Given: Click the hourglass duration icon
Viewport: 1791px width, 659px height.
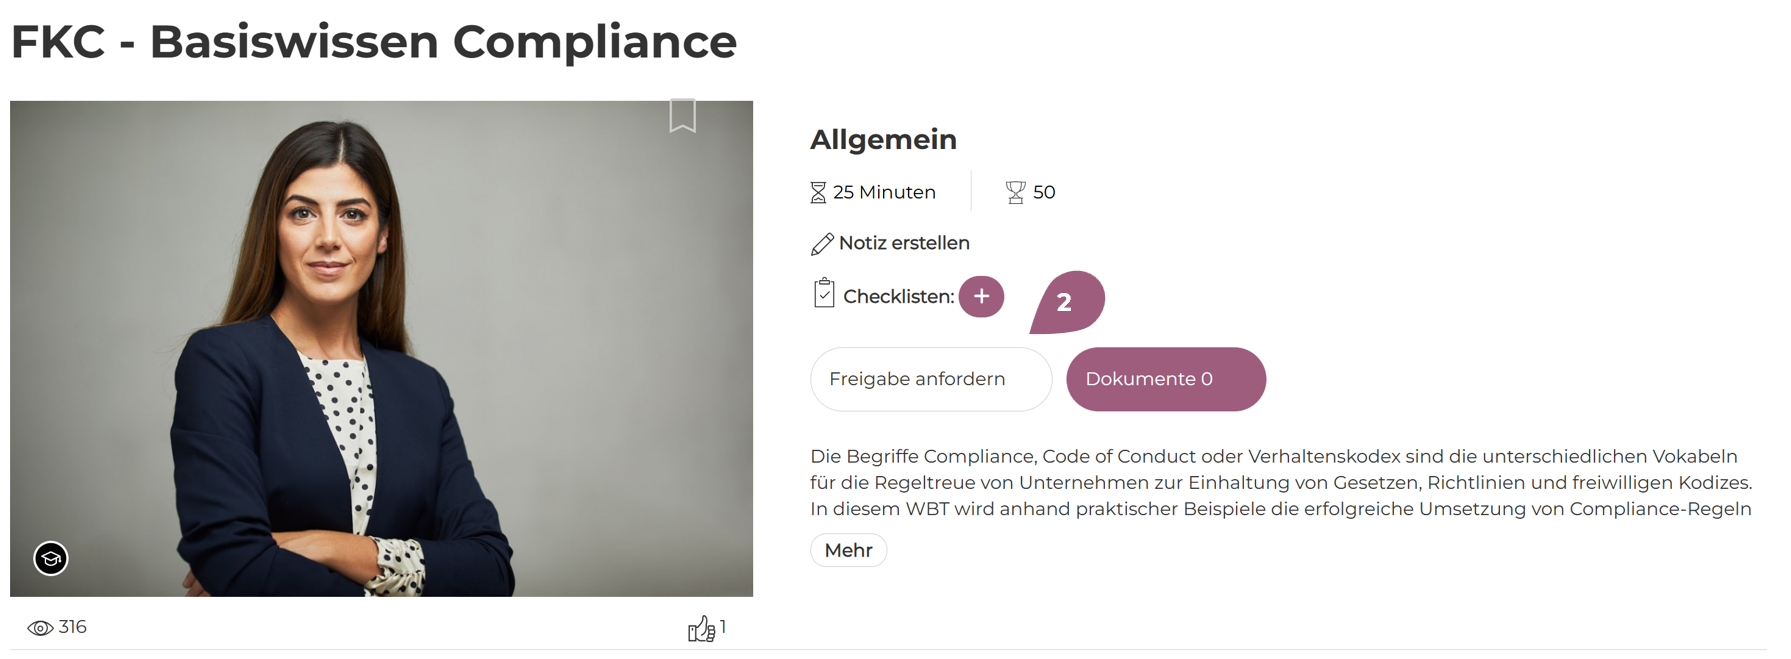Looking at the screenshot, I should [818, 193].
